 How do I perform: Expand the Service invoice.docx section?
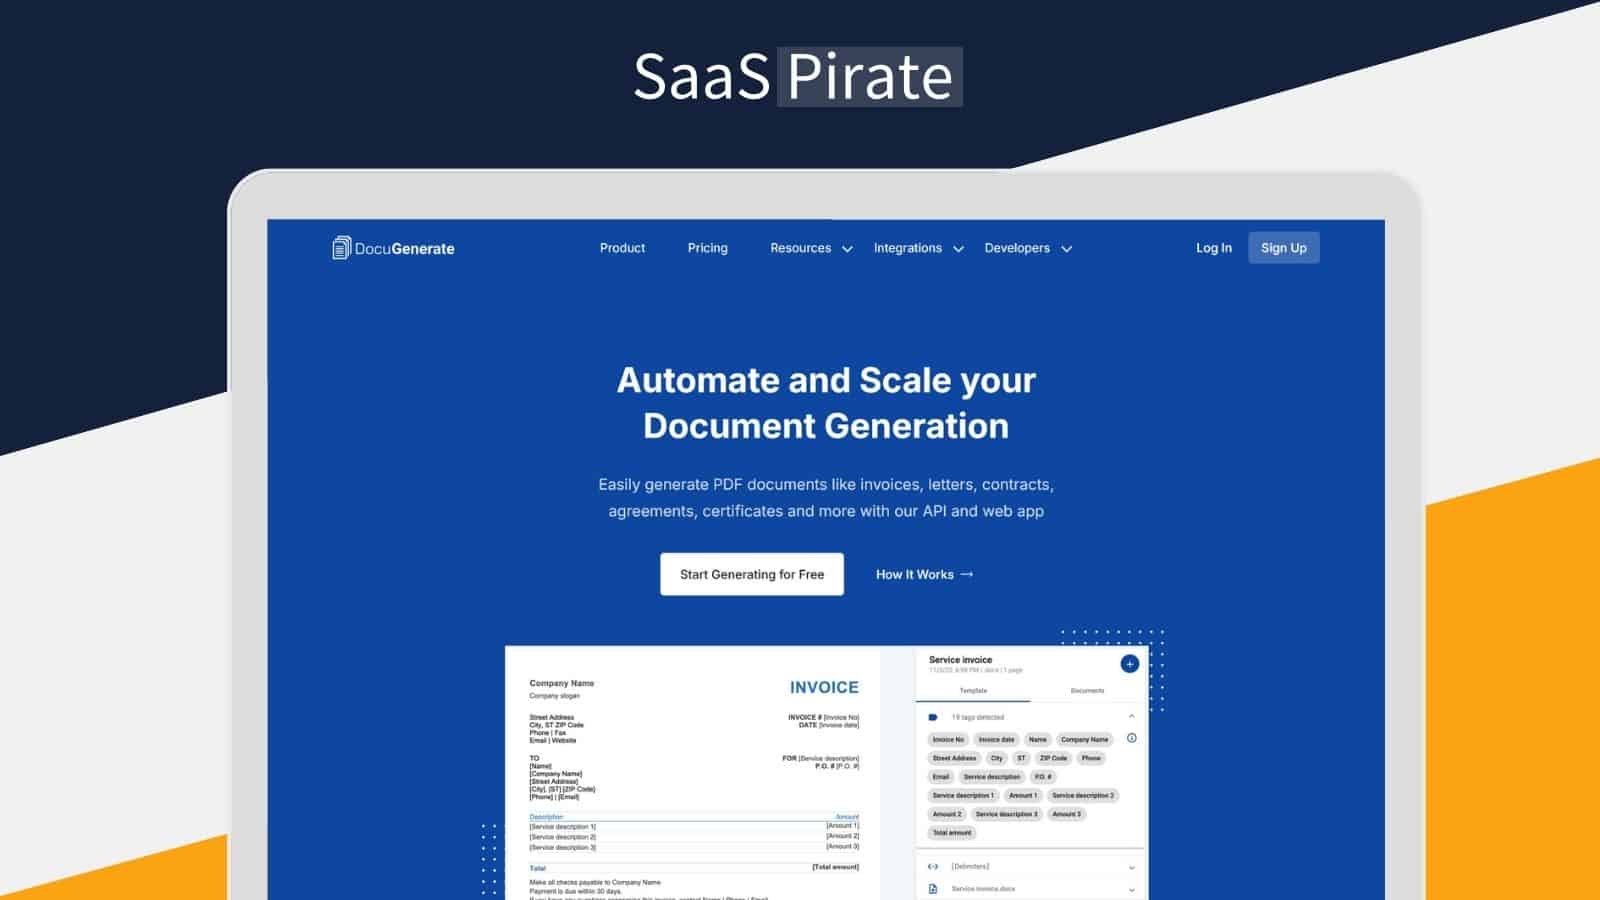(x=1131, y=889)
